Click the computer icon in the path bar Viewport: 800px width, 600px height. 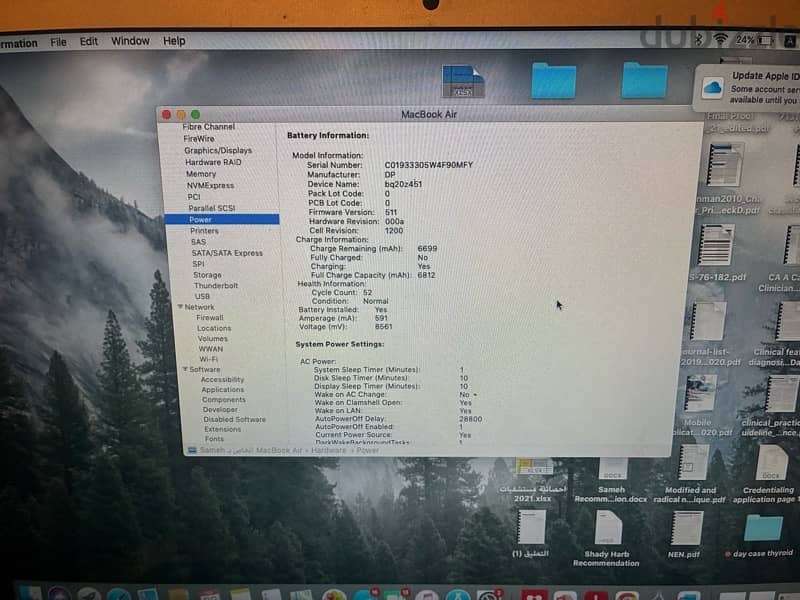pos(192,450)
